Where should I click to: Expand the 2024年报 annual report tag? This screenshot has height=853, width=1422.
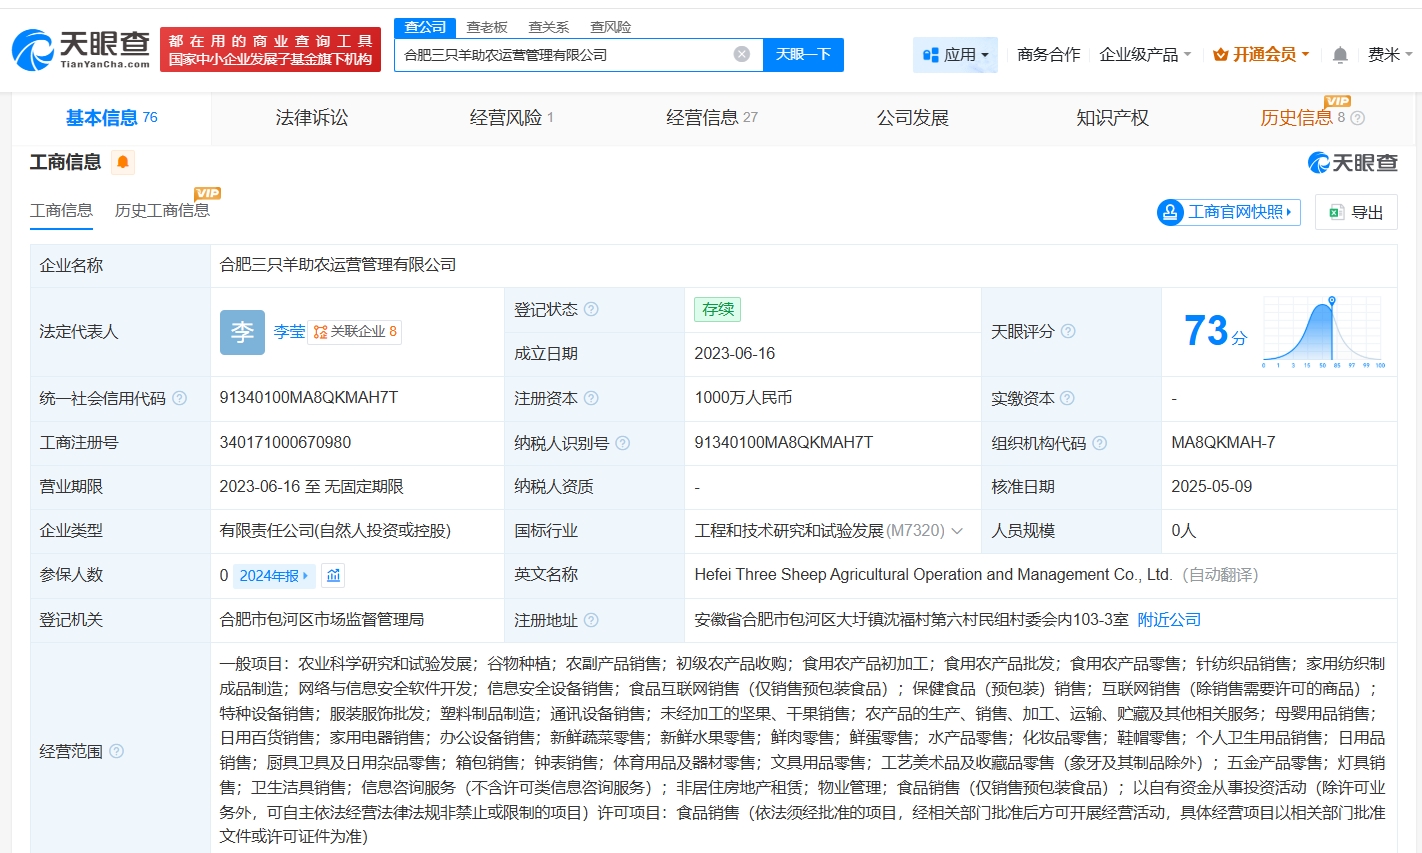(275, 576)
